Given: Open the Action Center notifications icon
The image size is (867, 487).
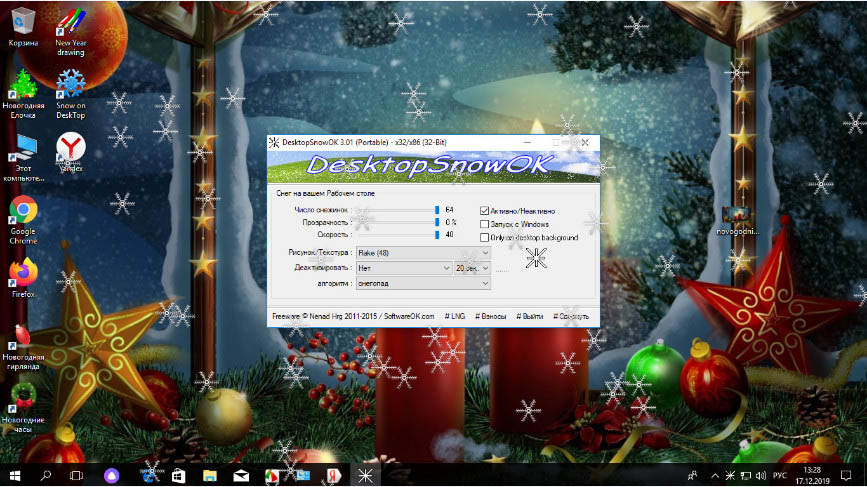Looking at the screenshot, I should pyautogui.click(x=845, y=475).
